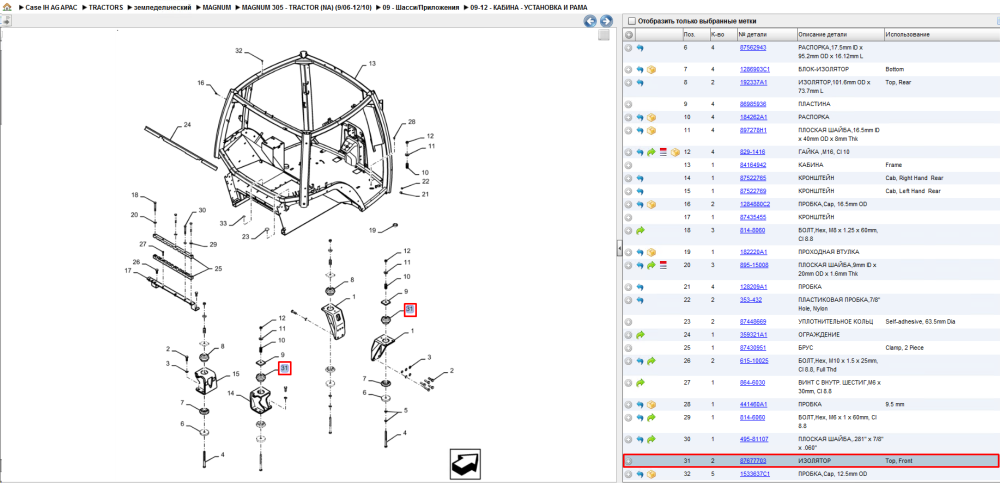Click the toolbar icon above the diagram's left edge

(x=6, y=20)
